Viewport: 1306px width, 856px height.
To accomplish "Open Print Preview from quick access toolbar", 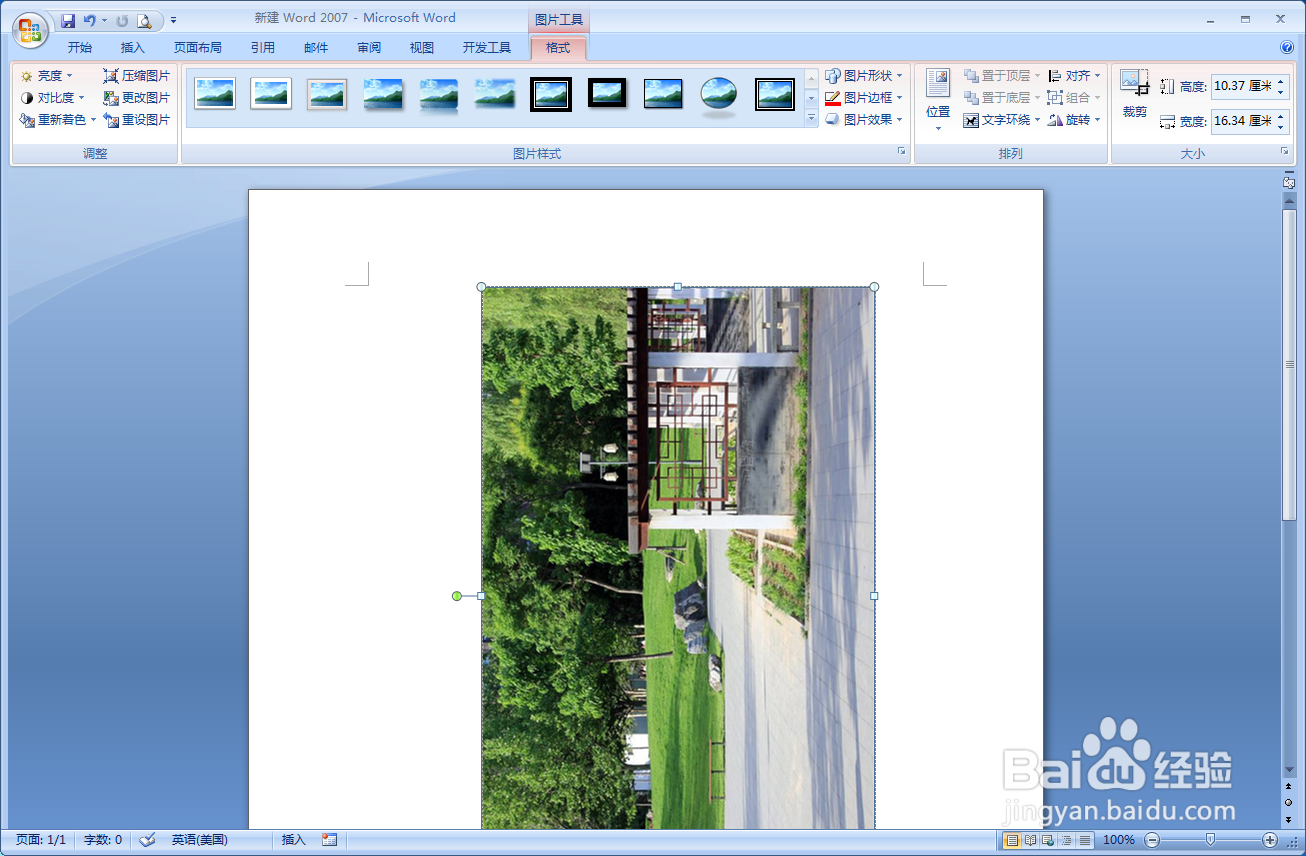I will 145,20.
